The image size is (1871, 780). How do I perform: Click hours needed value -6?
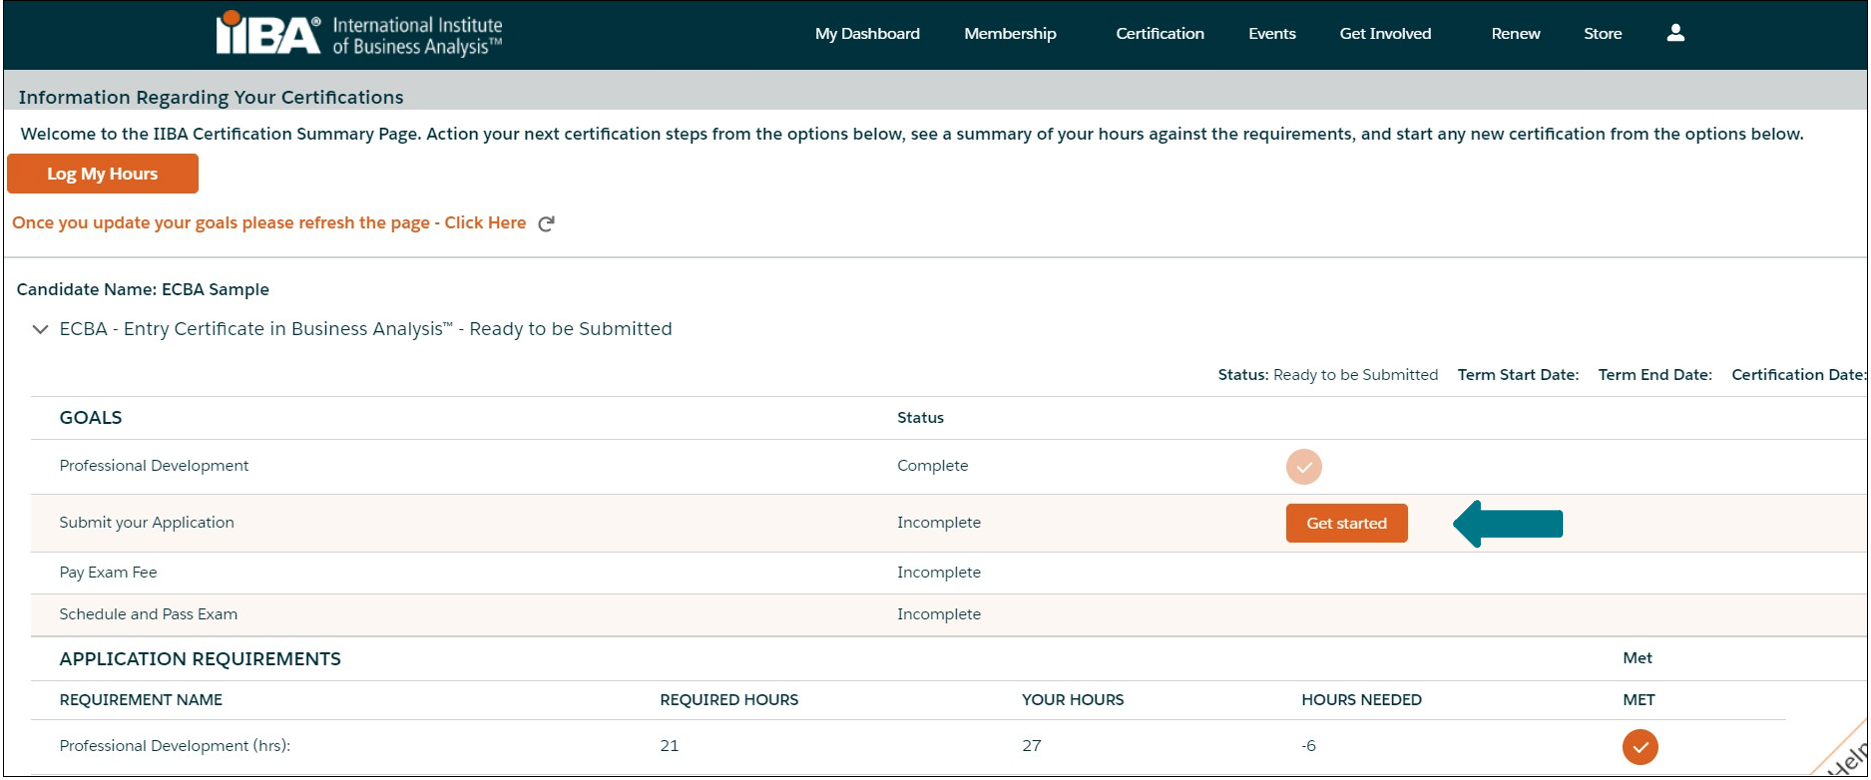[1309, 746]
